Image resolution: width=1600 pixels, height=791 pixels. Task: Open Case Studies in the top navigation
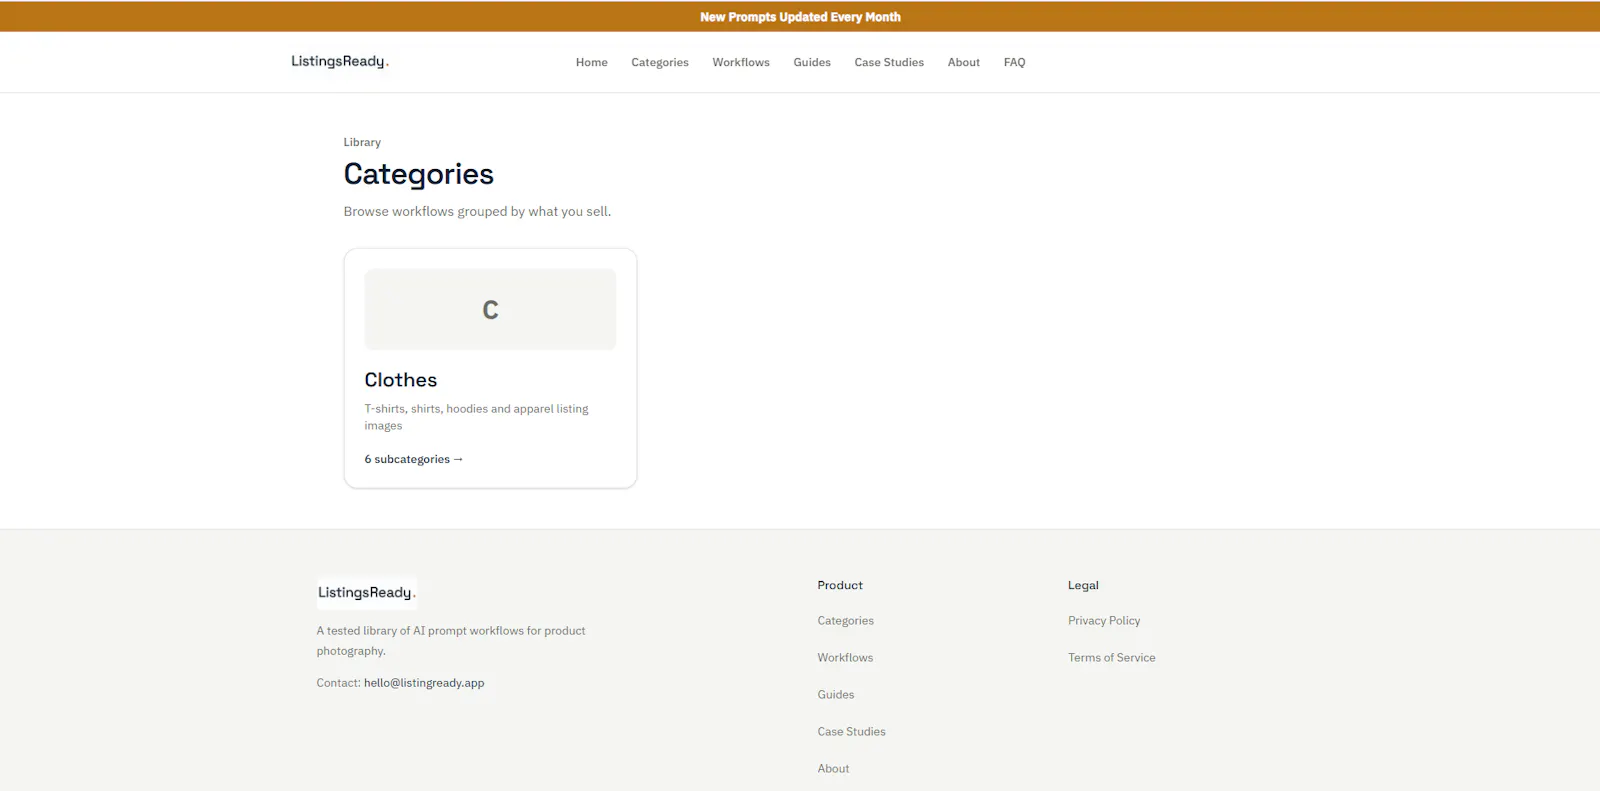point(889,62)
